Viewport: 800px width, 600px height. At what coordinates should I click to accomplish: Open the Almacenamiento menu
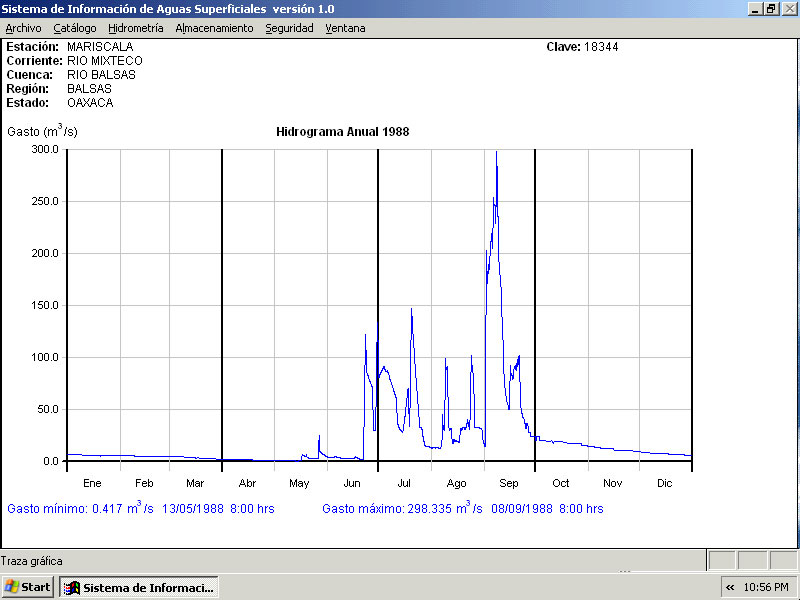[214, 28]
